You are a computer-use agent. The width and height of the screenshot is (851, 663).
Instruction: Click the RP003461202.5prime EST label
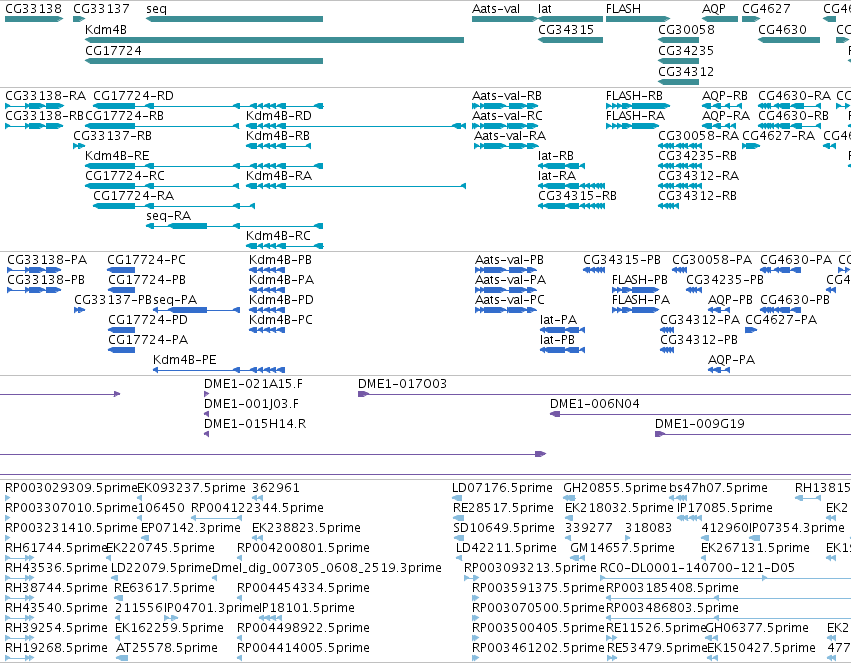pos(538,648)
